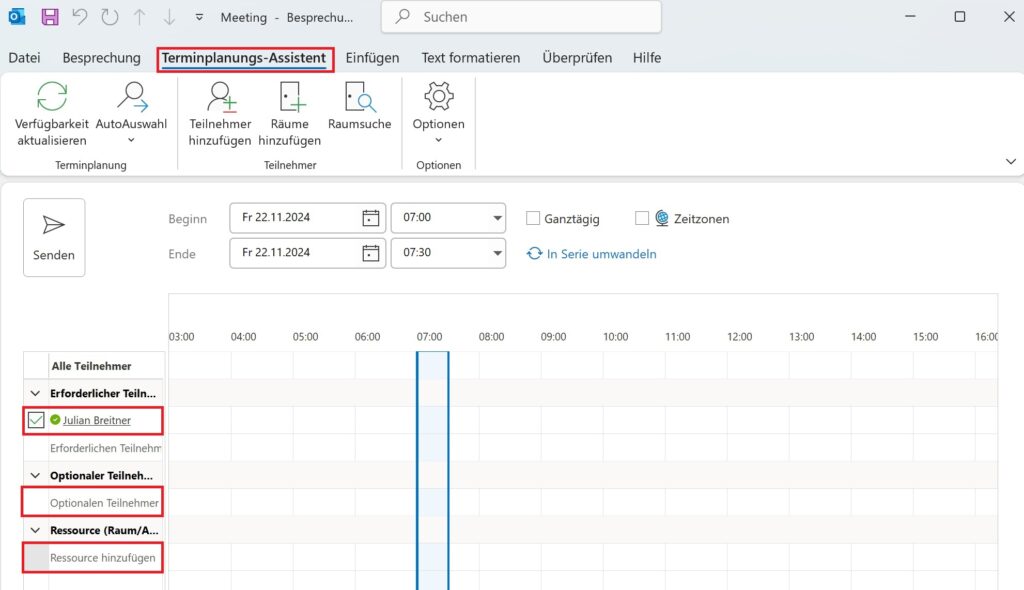The width and height of the screenshot is (1024, 590).
Task: Collapse the Optionaler Teilnehmer group
Action: pos(35,476)
